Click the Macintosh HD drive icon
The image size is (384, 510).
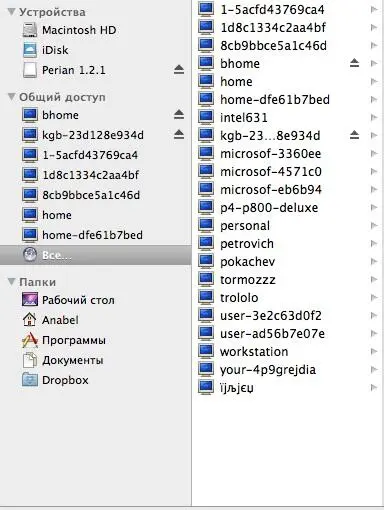(x=30, y=30)
